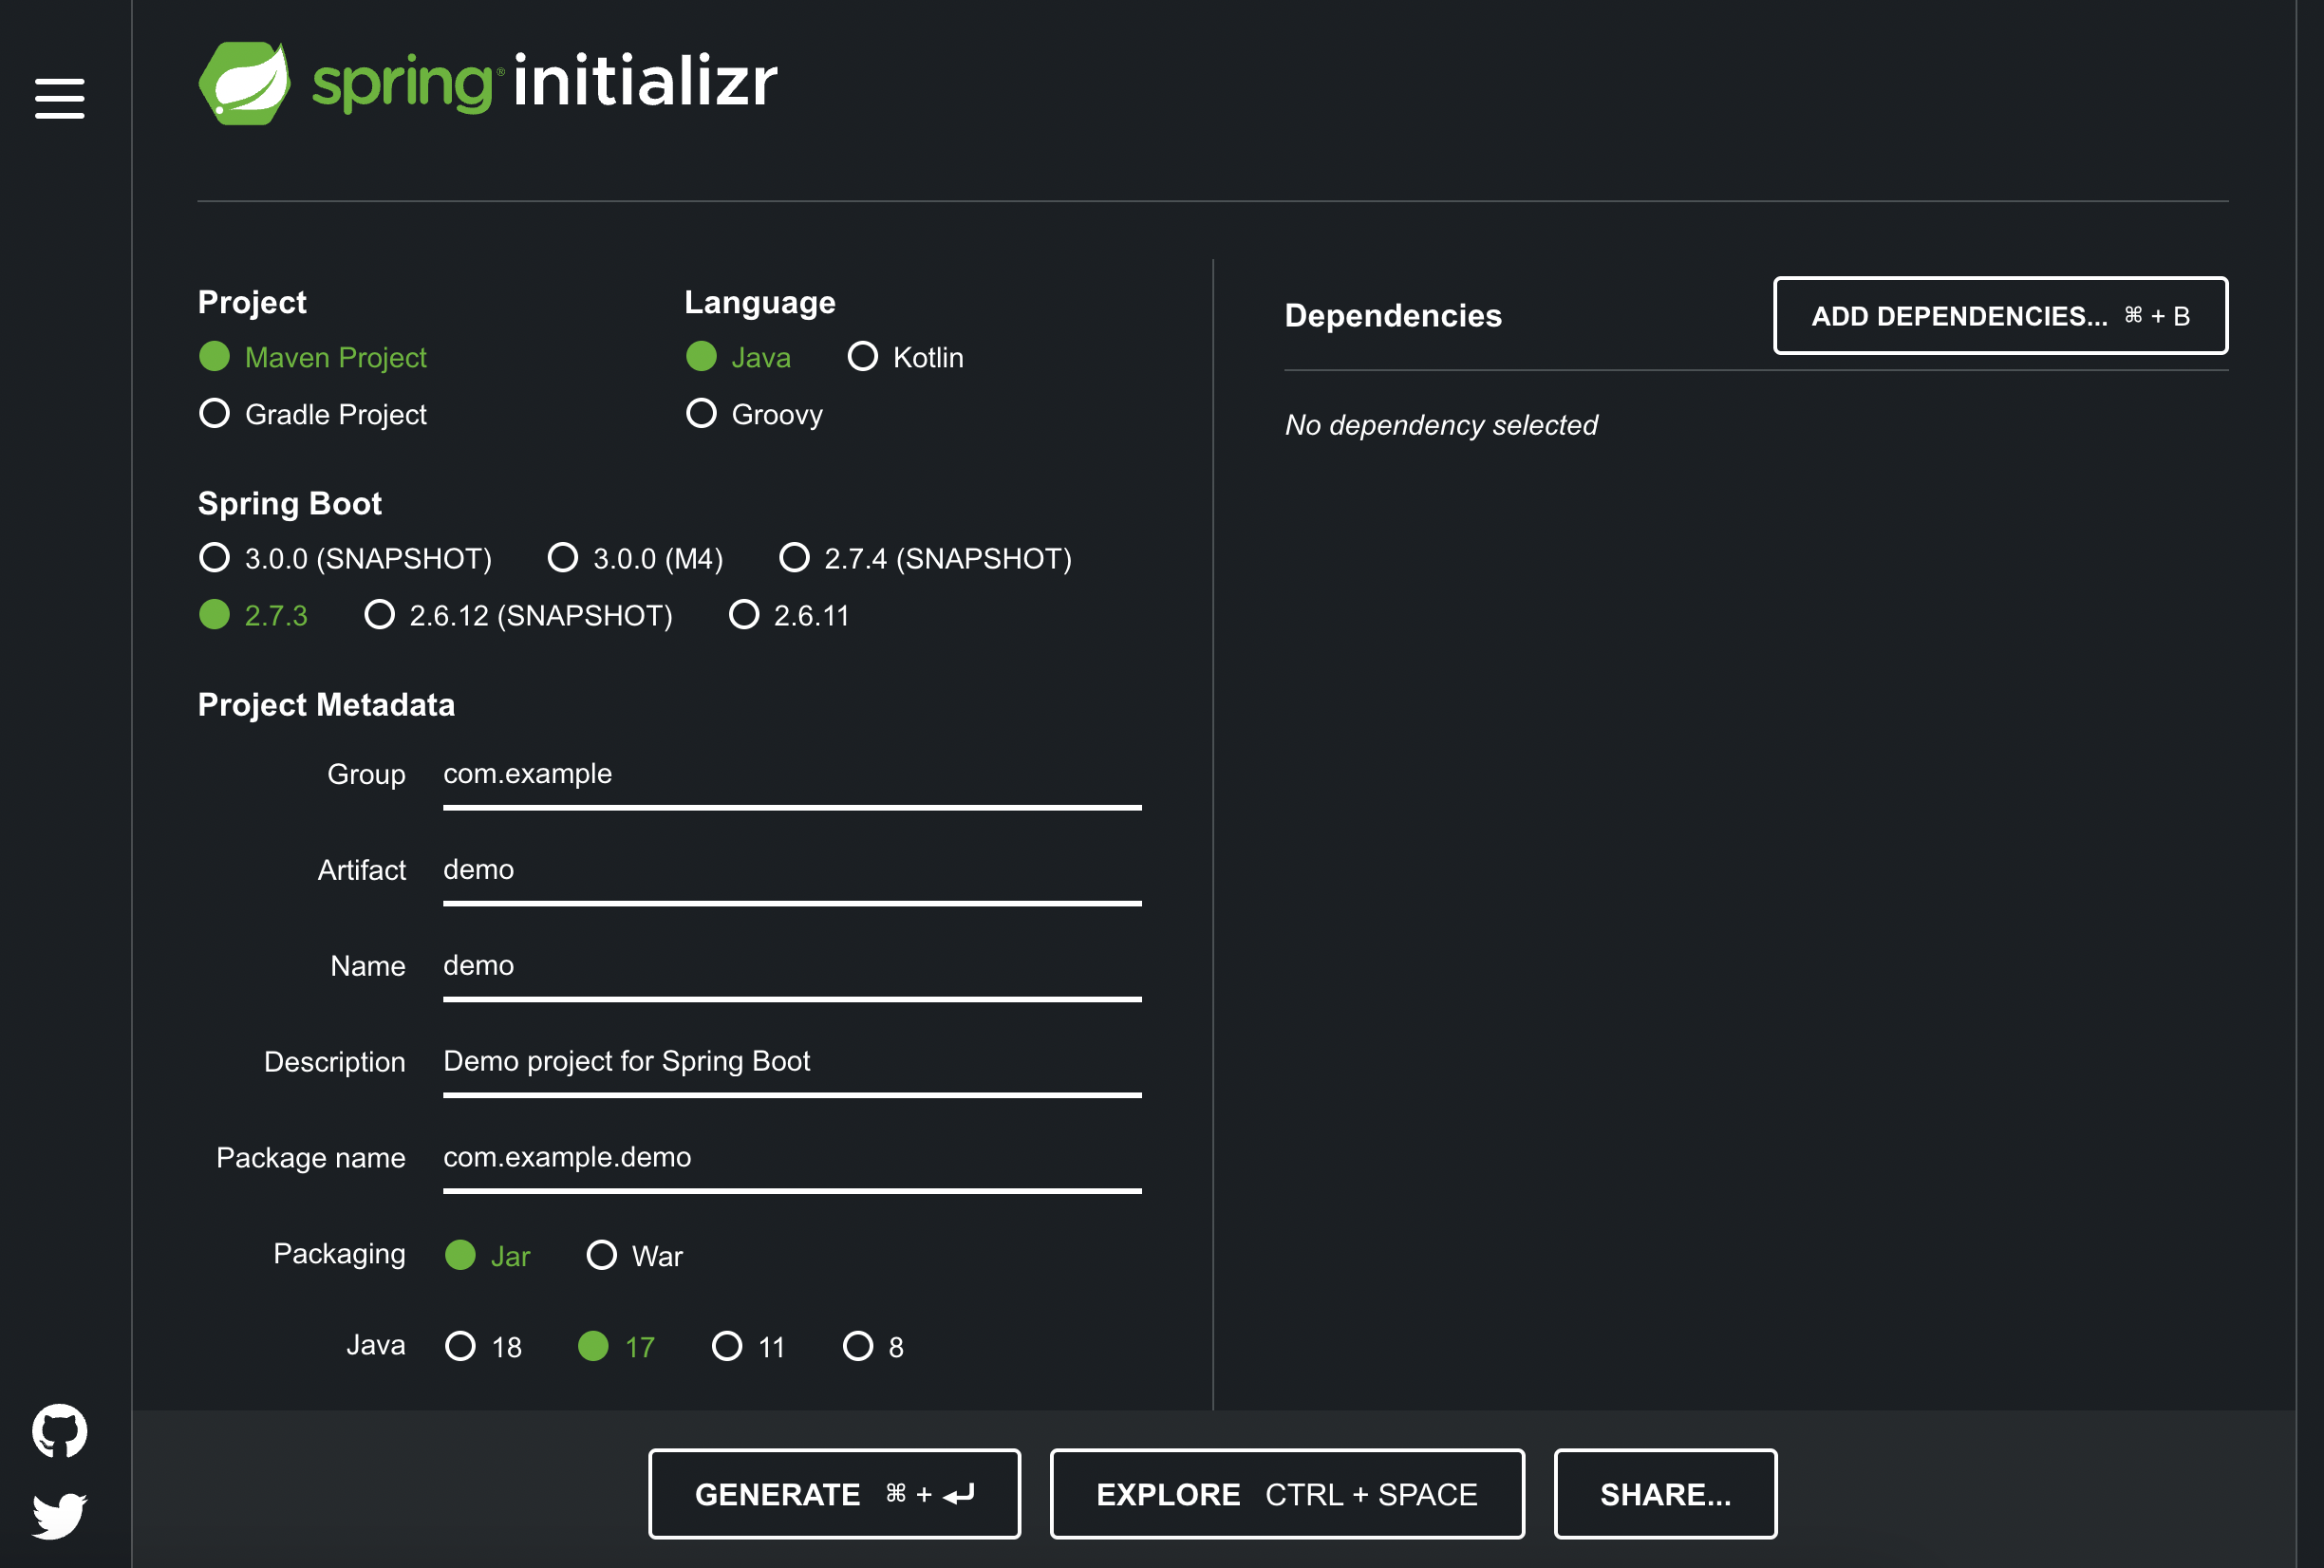This screenshot has height=1568, width=2324.
Task: Choose War packaging
Action: point(602,1255)
